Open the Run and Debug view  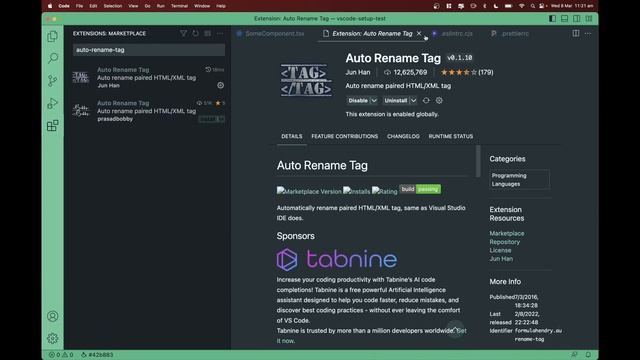[x=52, y=103]
